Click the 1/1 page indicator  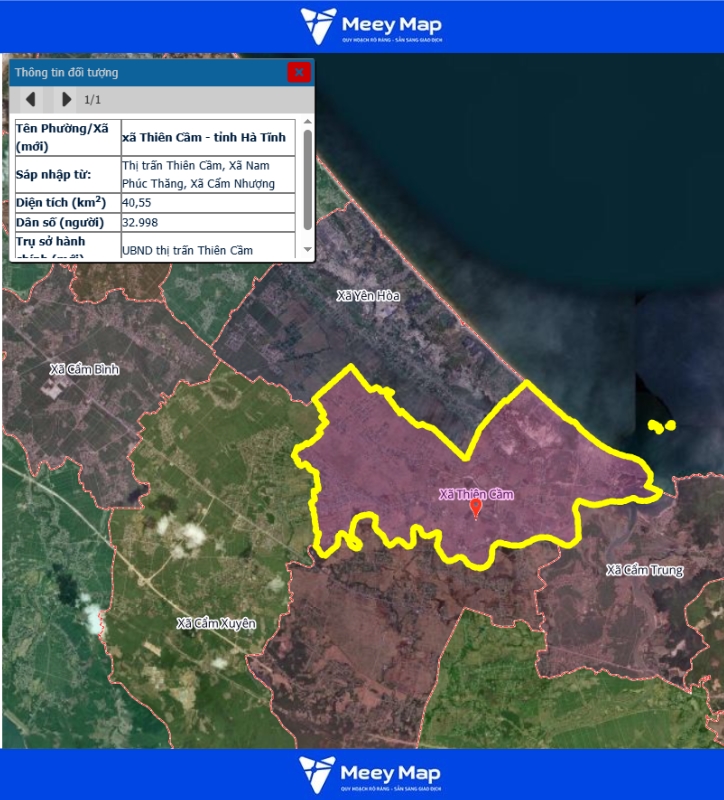click(93, 99)
